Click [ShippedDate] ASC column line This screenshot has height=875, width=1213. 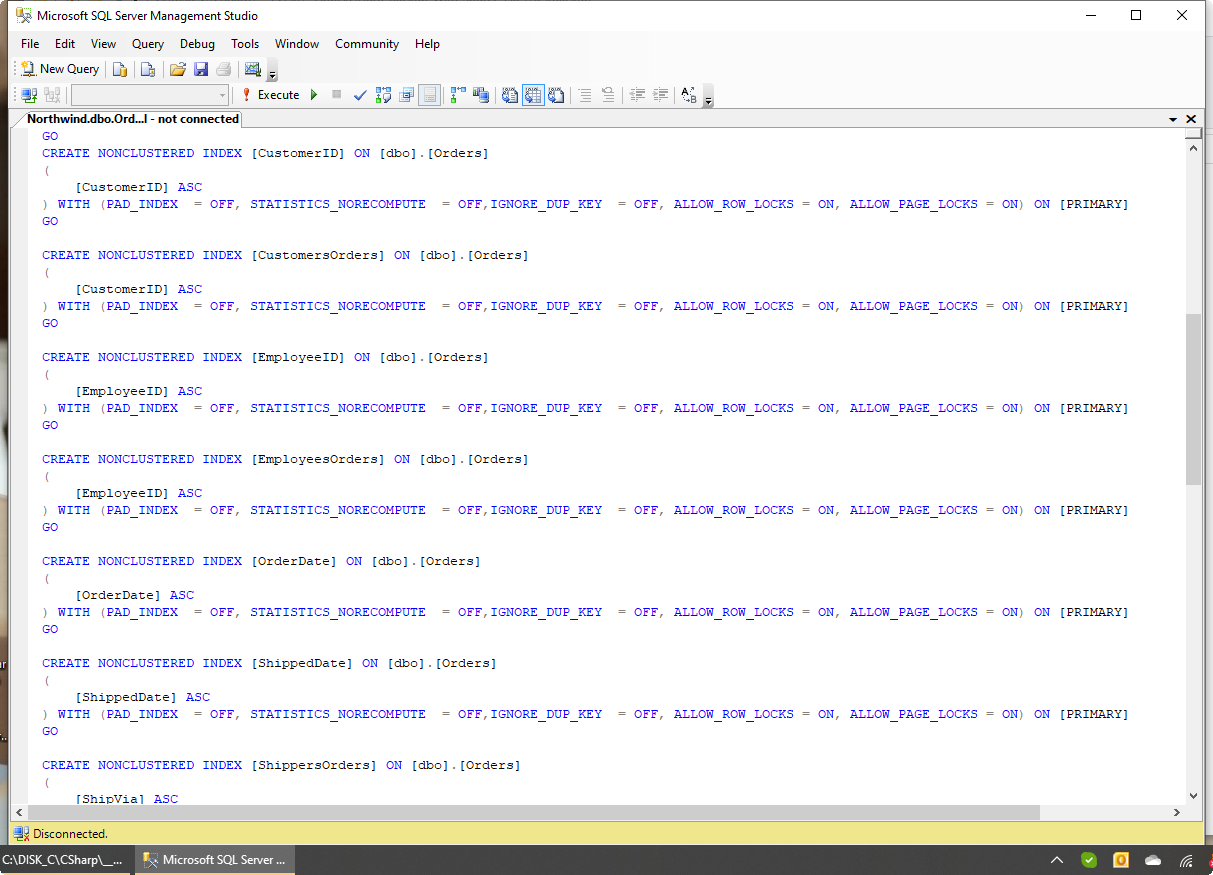click(142, 697)
